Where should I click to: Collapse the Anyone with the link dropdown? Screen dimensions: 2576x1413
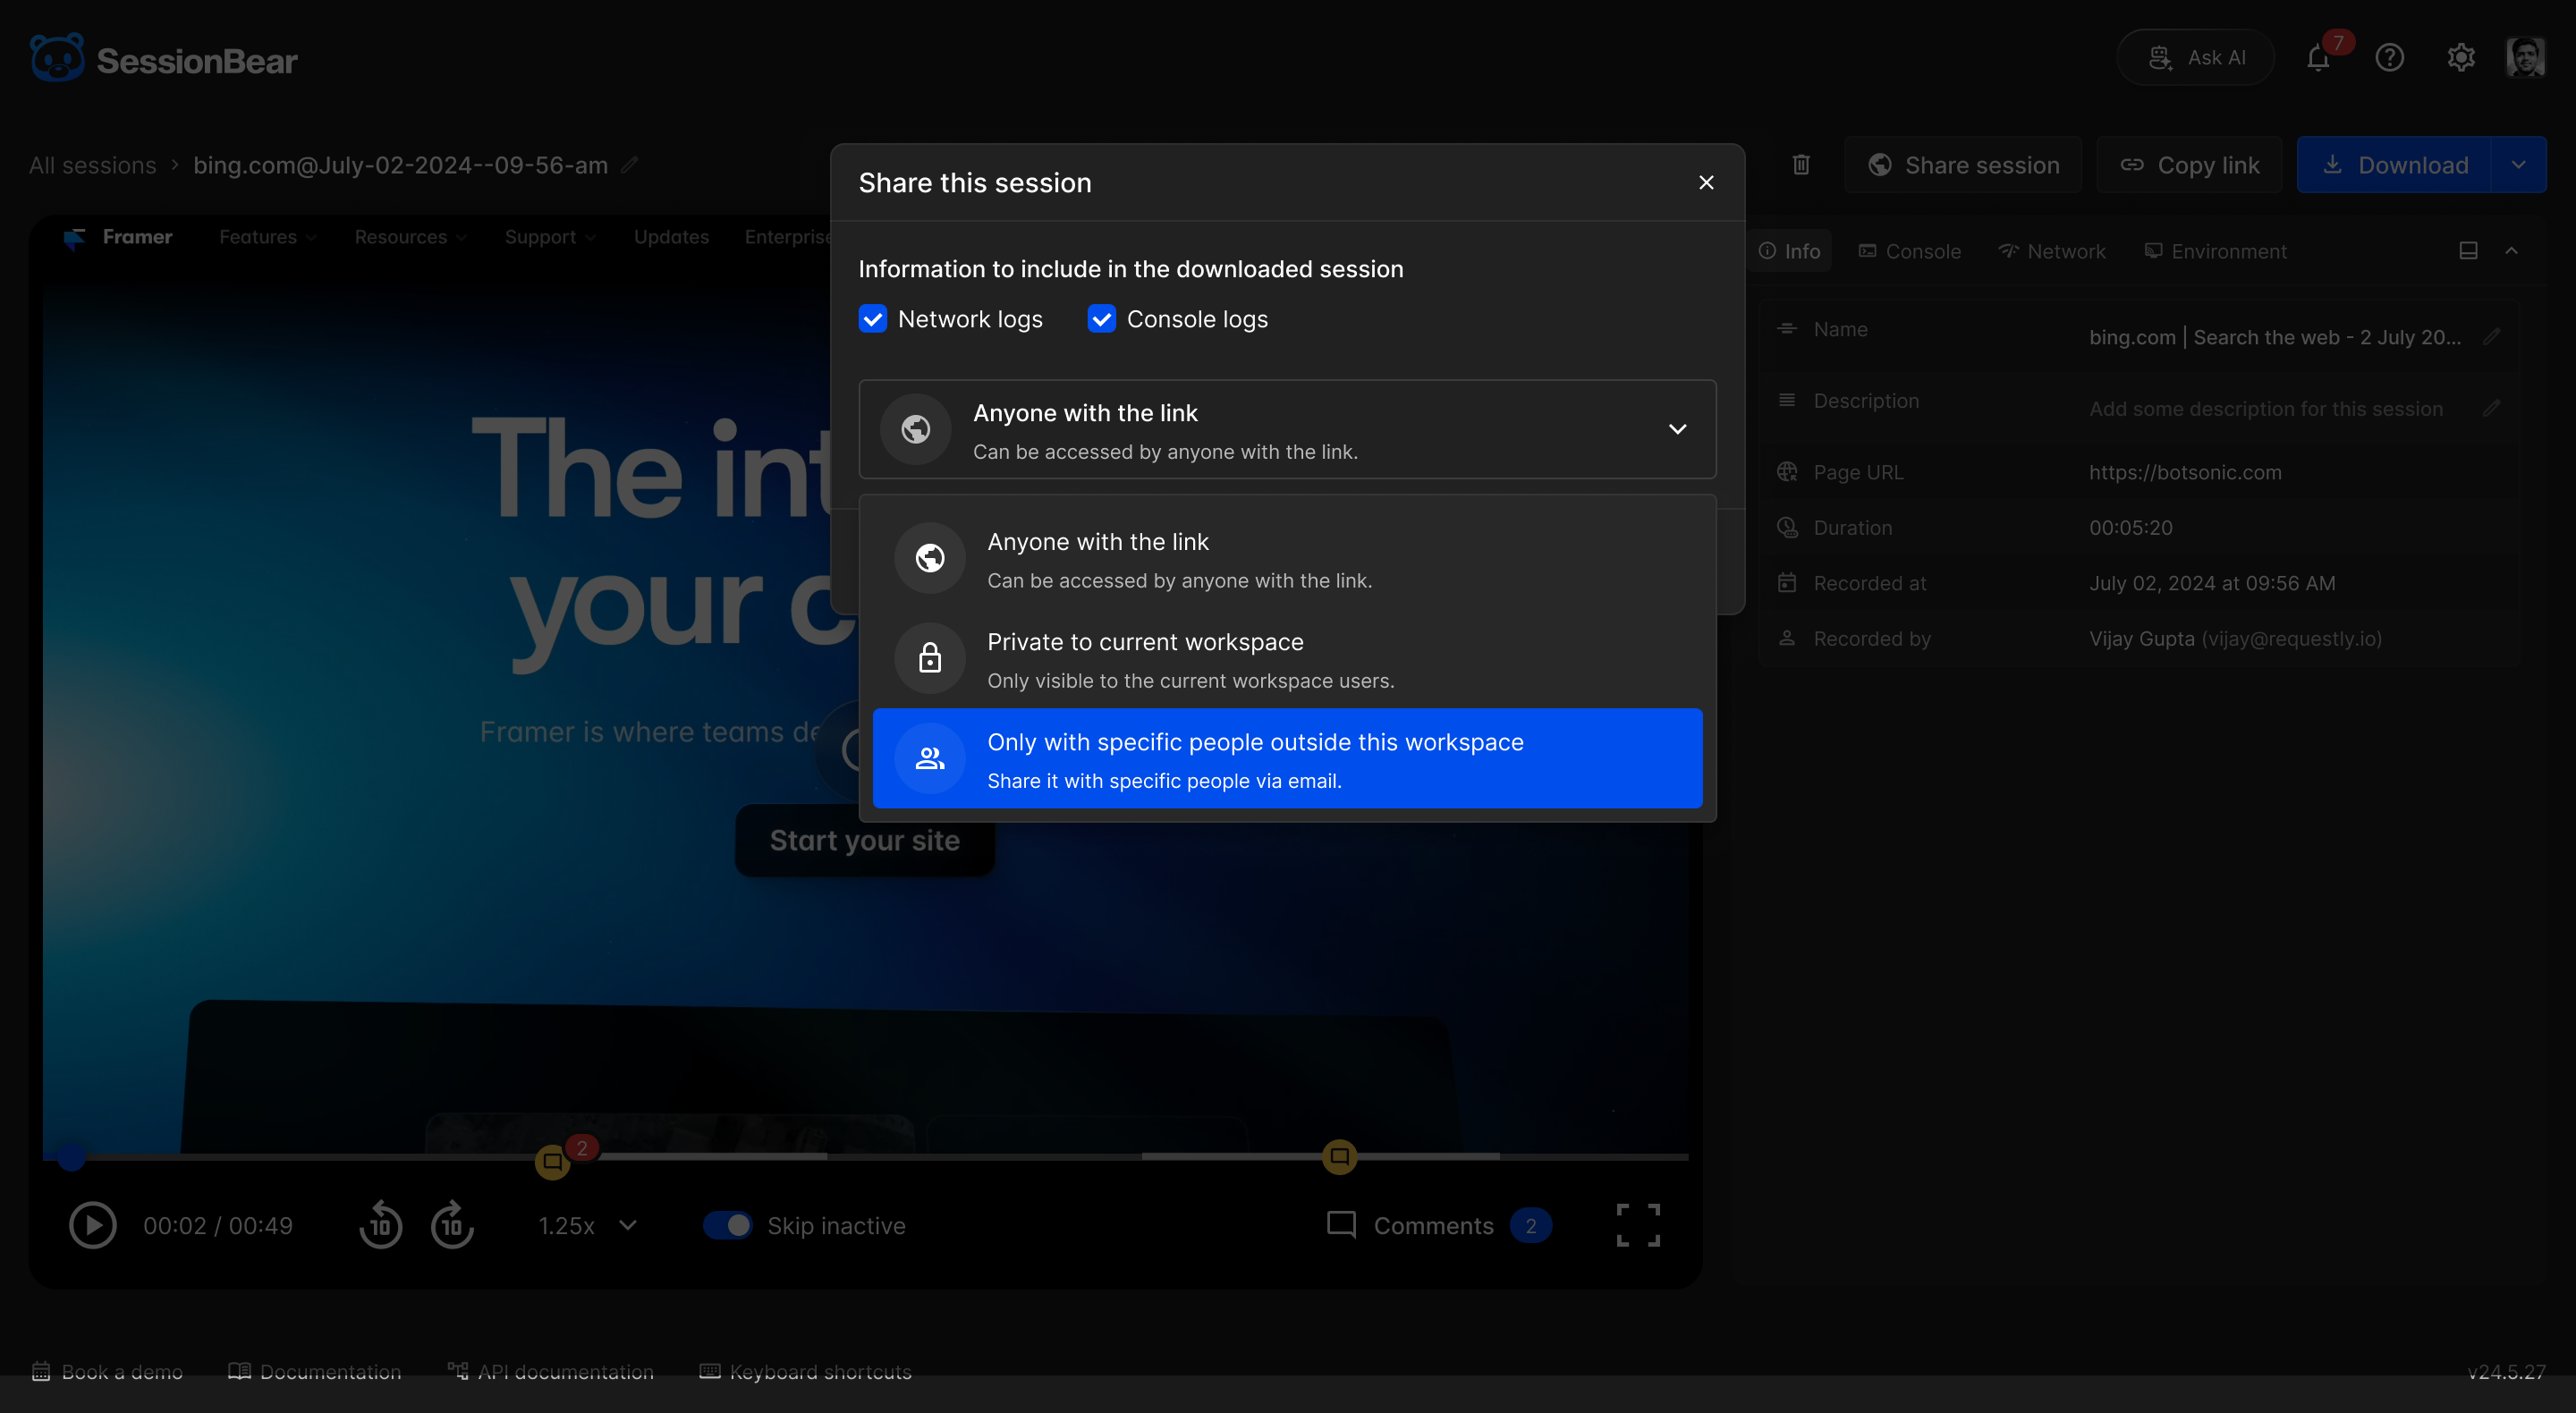click(x=1287, y=429)
